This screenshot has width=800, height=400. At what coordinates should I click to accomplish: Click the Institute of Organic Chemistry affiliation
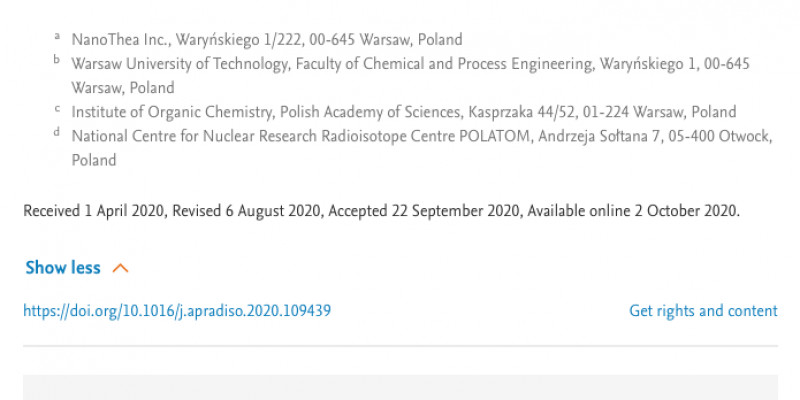(x=404, y=112)
